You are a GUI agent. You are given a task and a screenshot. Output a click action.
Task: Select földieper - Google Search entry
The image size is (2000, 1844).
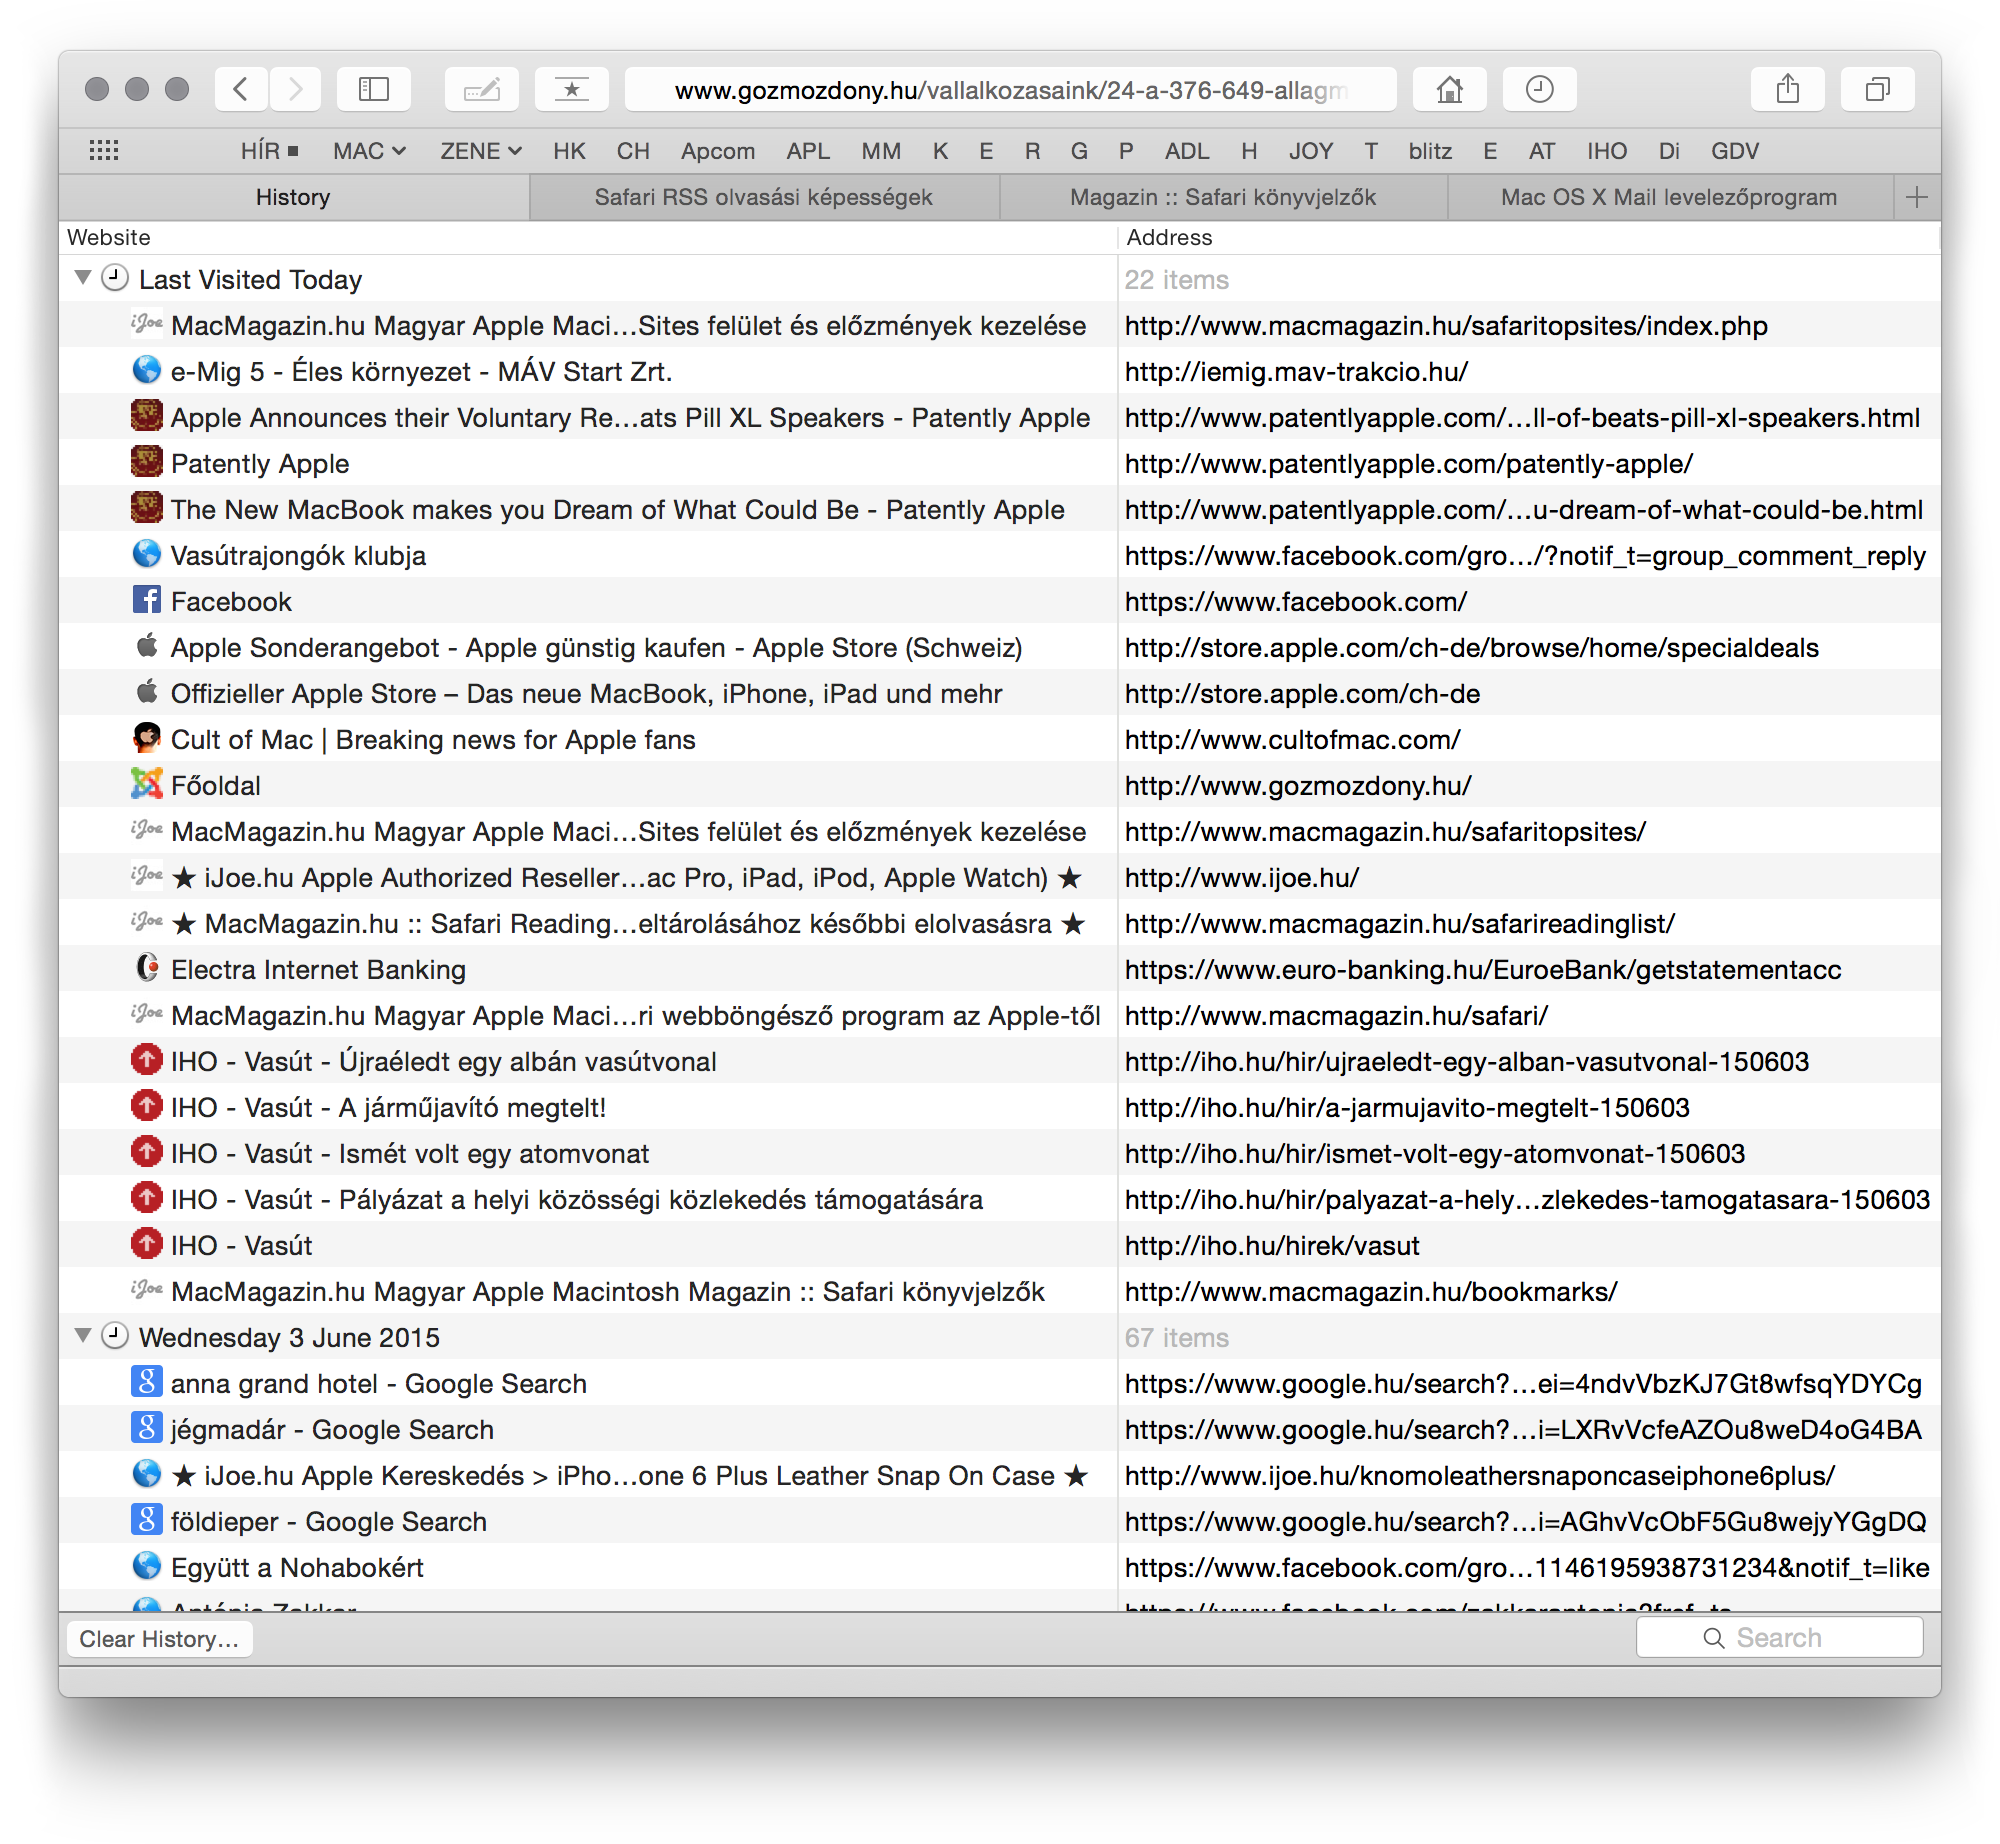pyautogui.click(x=1000, y=1521)
